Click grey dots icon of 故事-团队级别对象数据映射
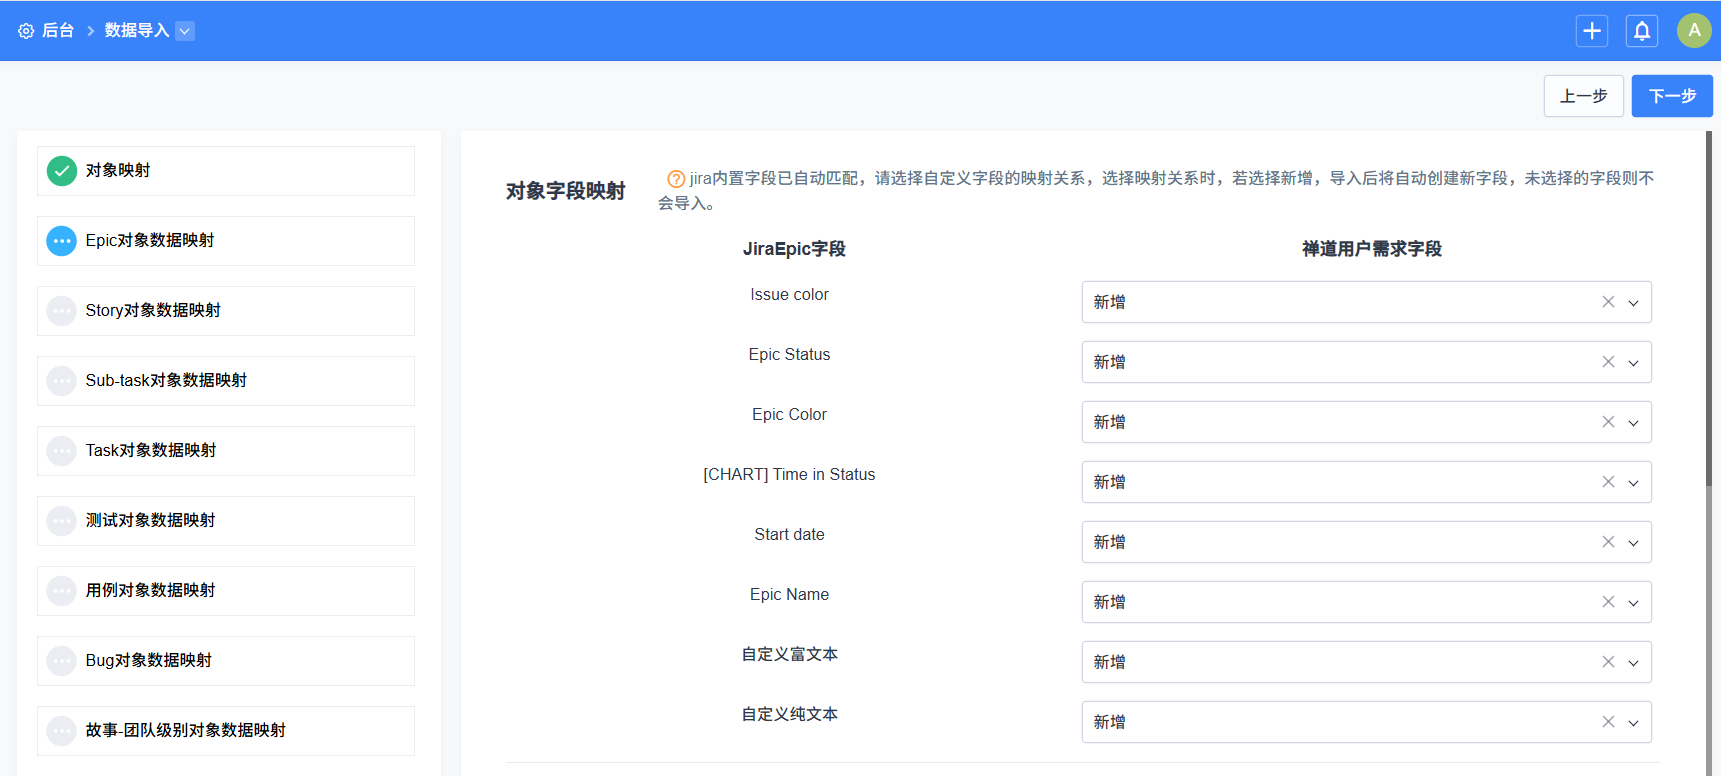Image resolution: width=1721 pixels, height=776 pixels. click(x=62, y=731)
